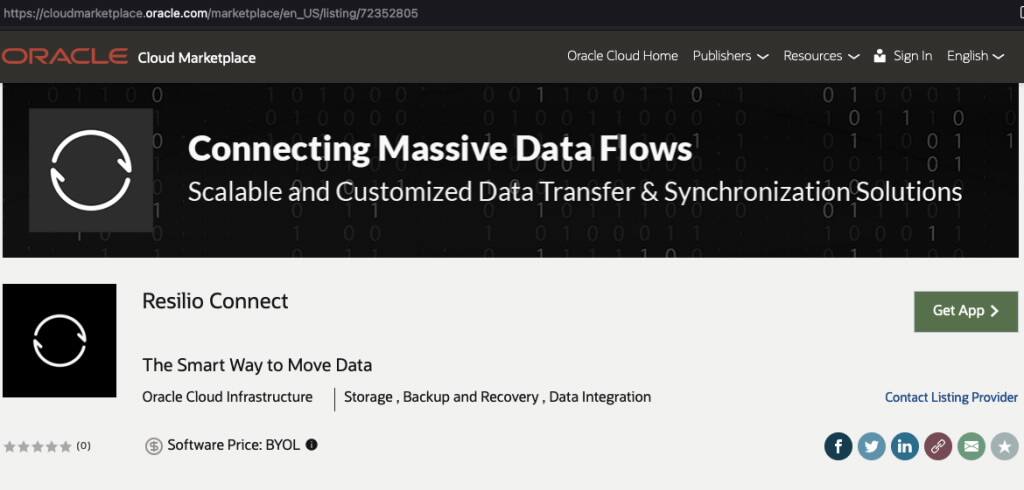Share listing on Facebook
This screenshot has height=490, width=1024.
coord(838,446)
